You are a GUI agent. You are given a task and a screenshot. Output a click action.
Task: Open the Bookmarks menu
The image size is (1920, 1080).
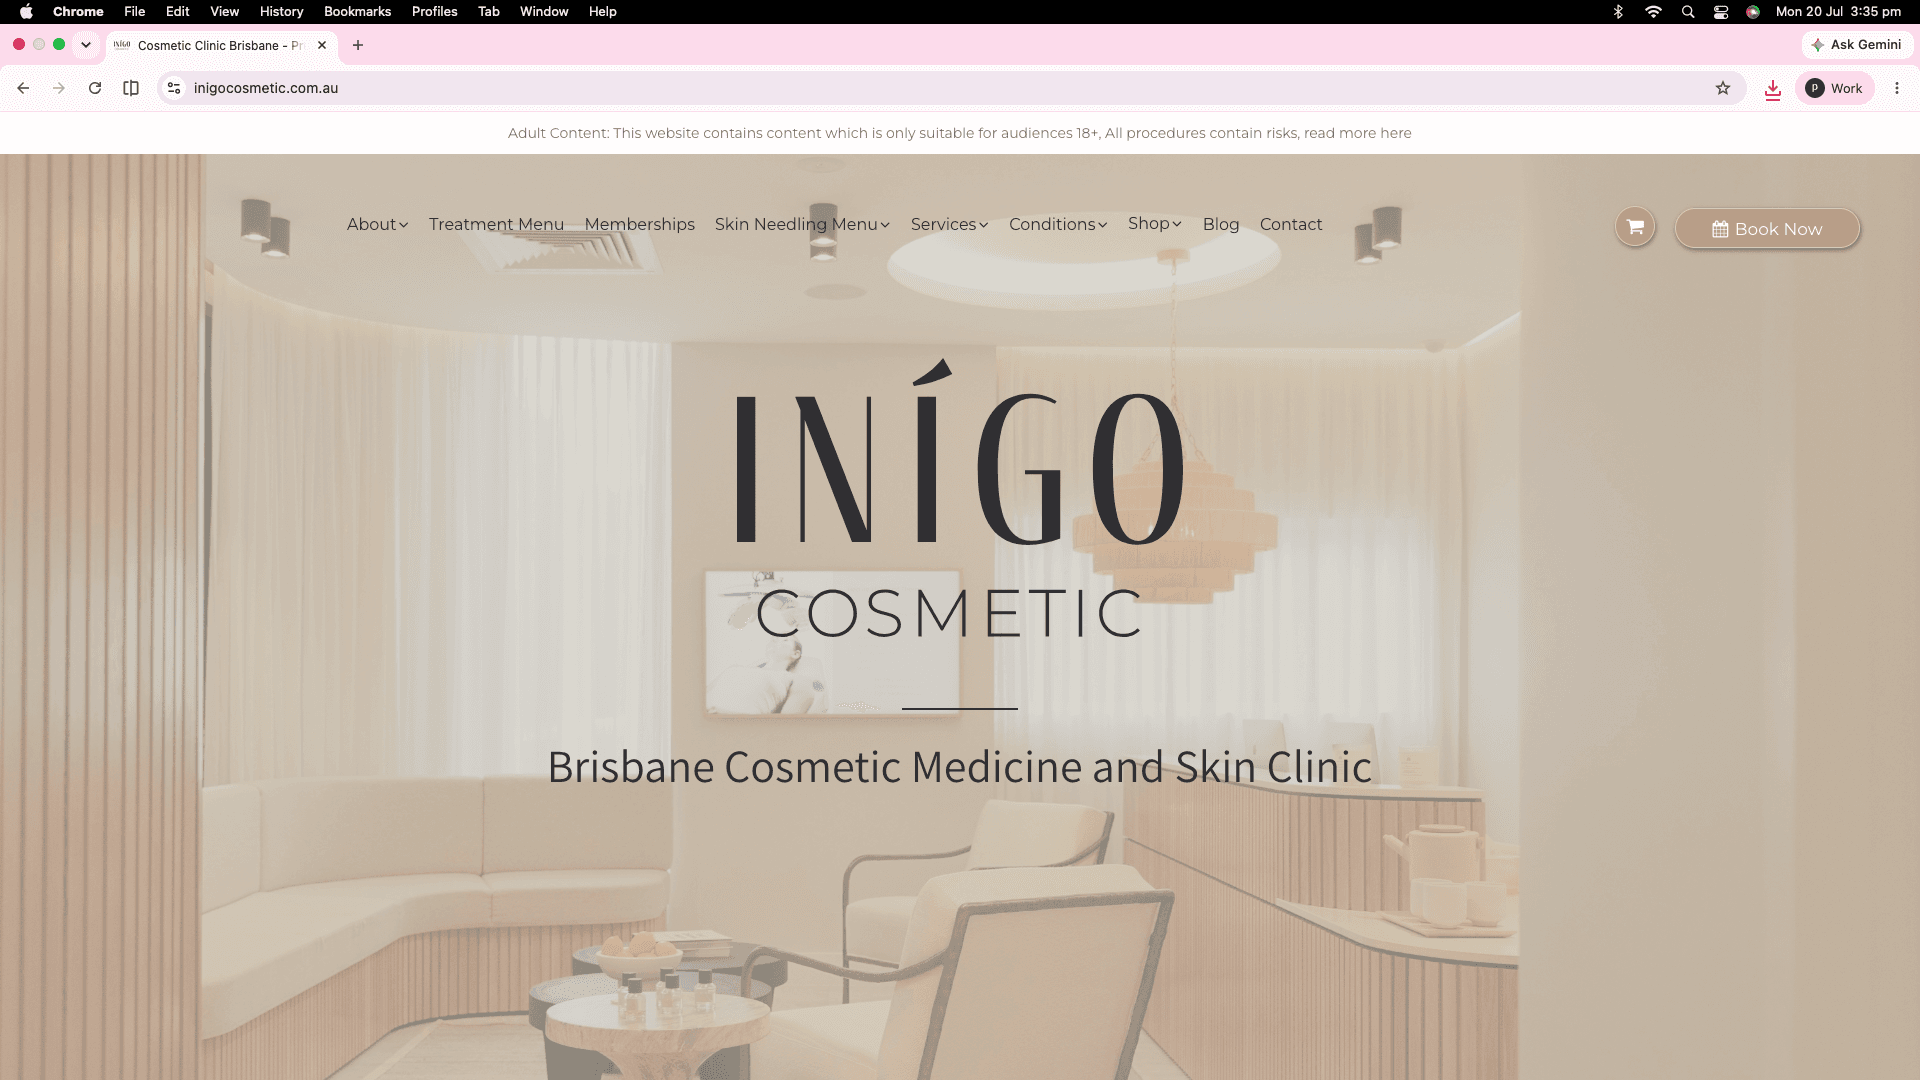357,12
